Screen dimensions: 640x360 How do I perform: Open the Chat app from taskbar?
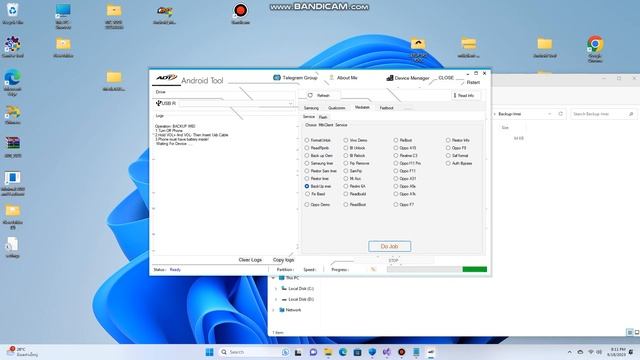(x=313, y=352)
